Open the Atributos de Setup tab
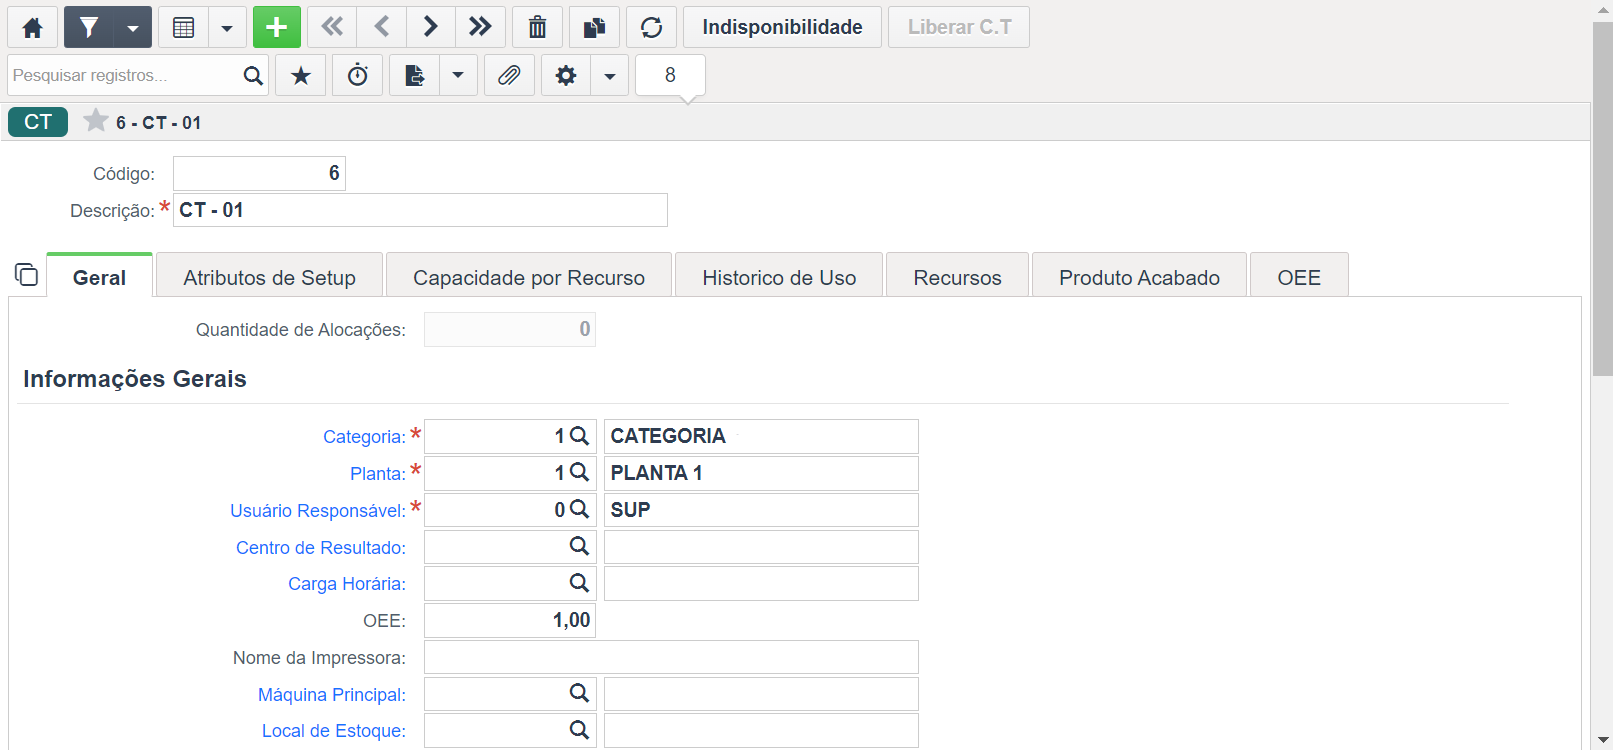1613x750 pixels. tap(270, 277)
